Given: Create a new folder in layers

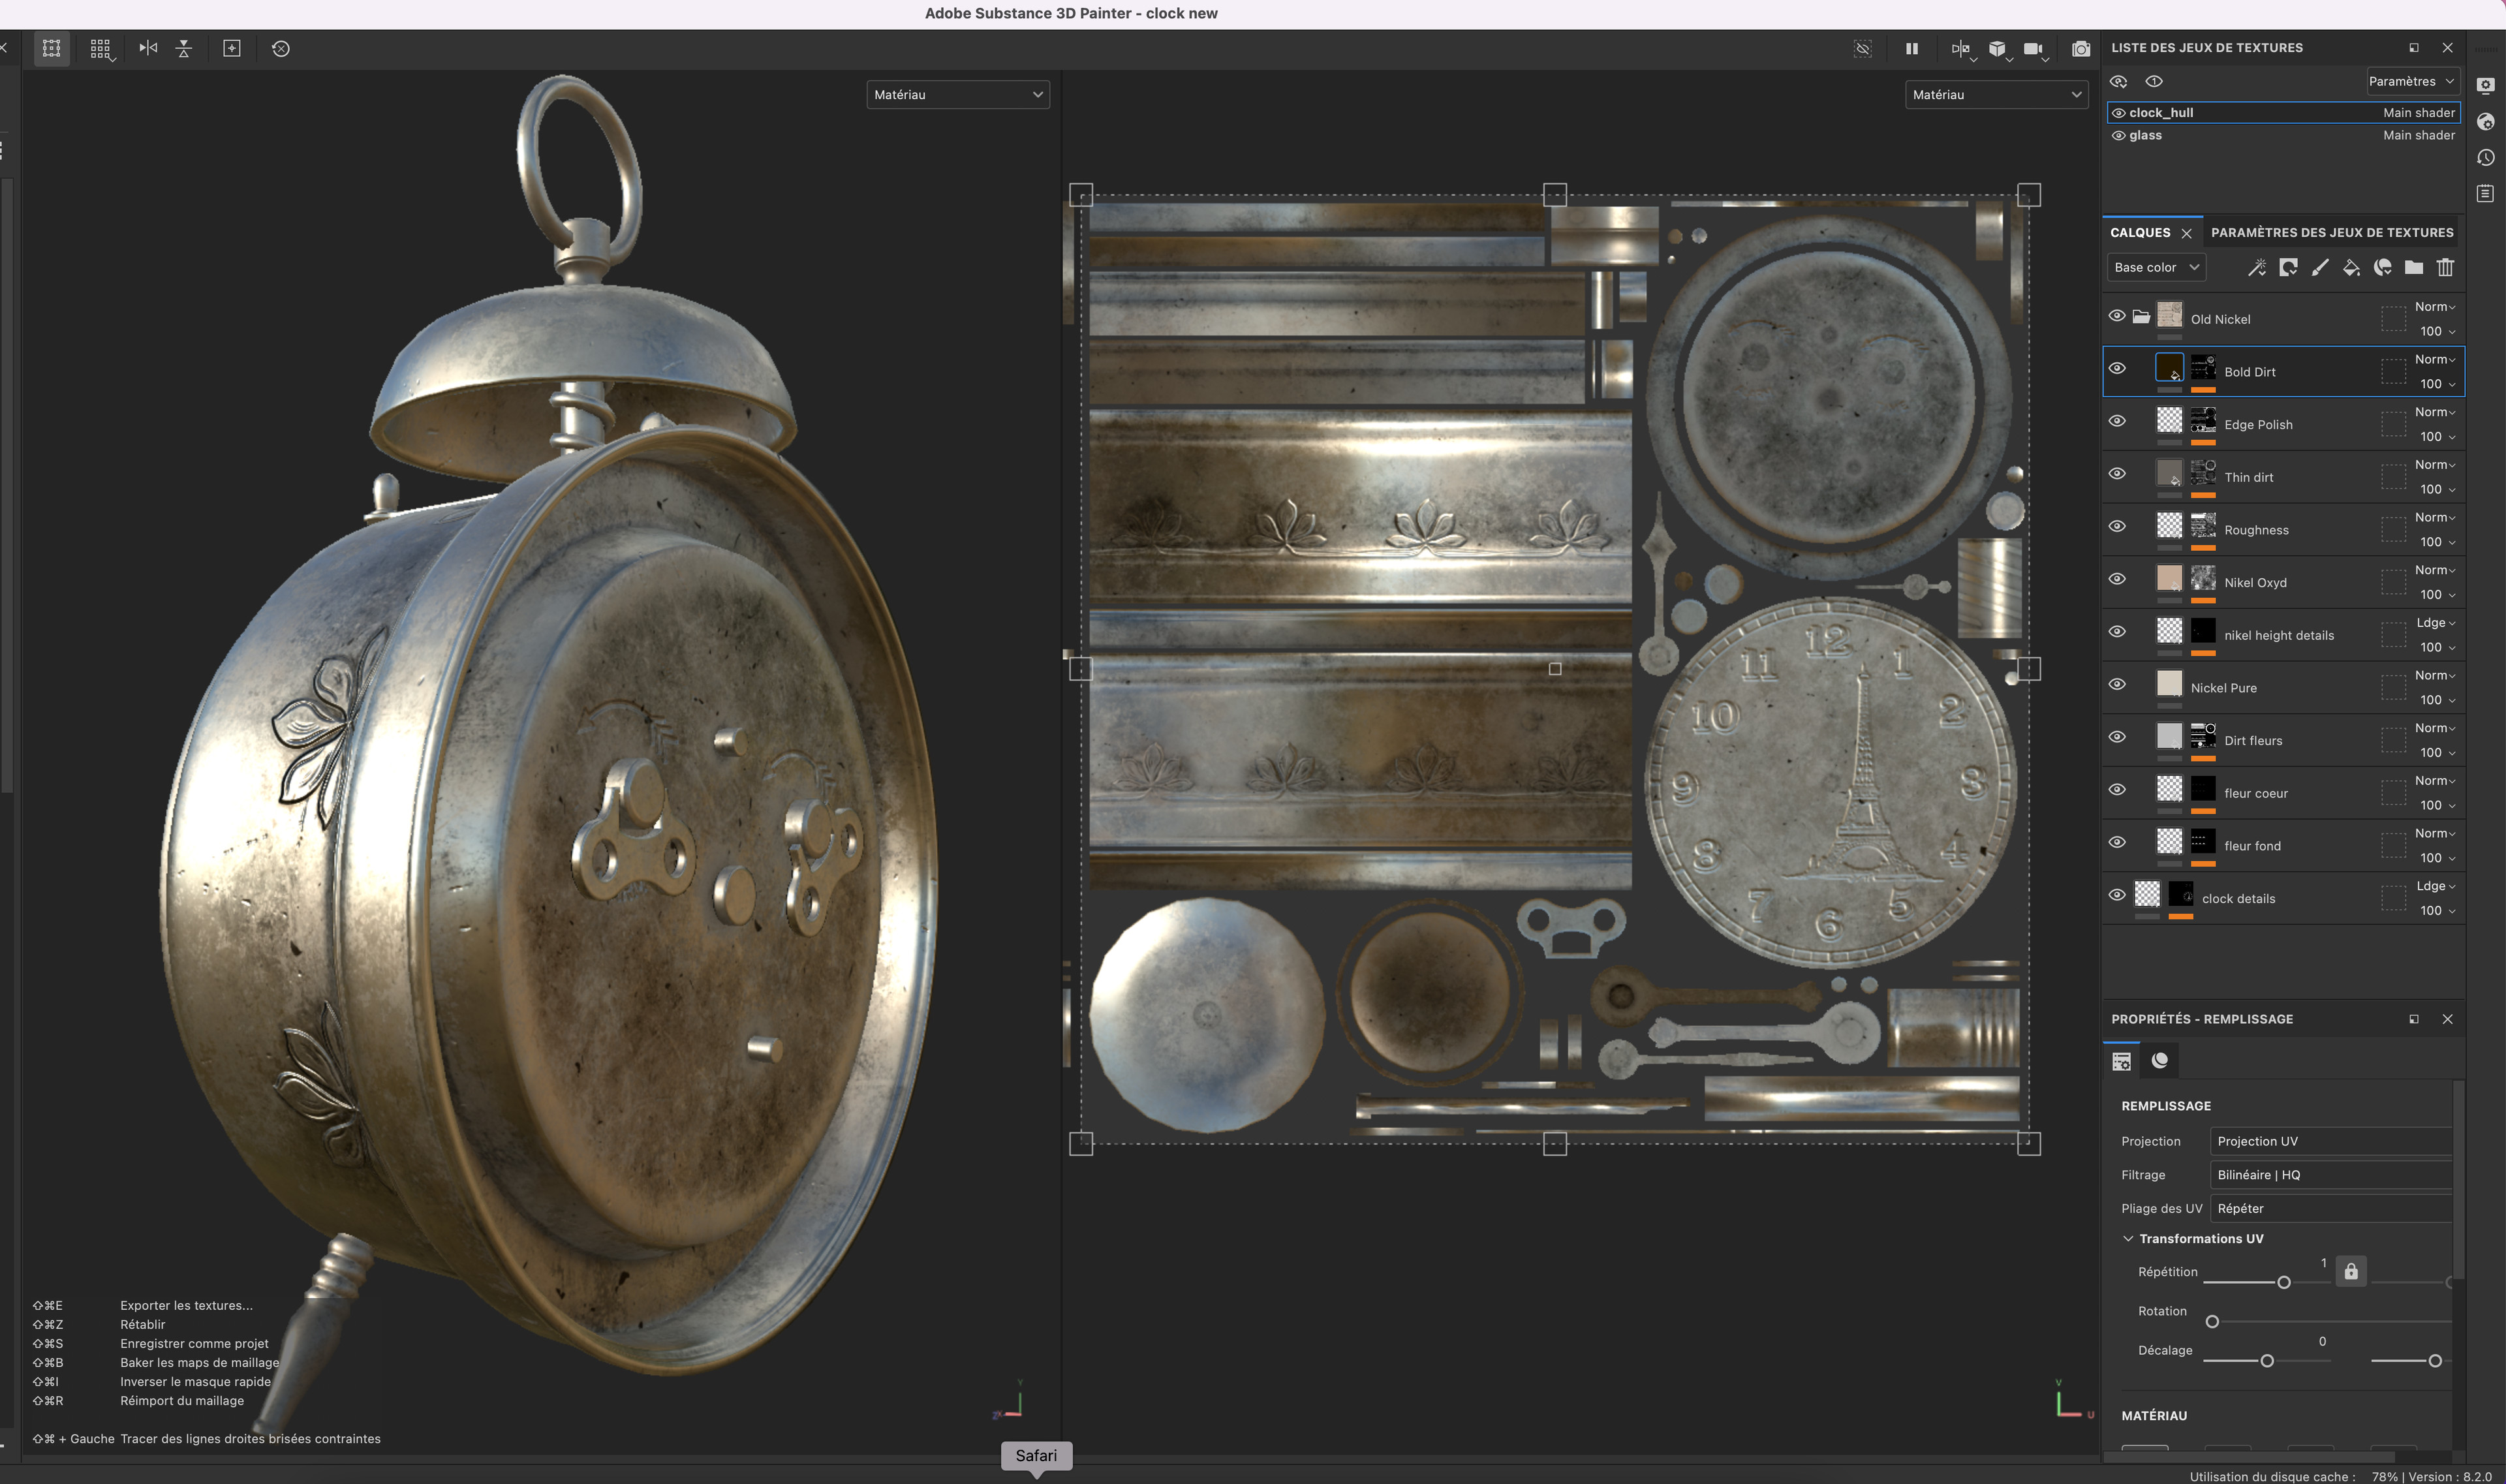Looking at the screenshot, I should coord(2414,267).
